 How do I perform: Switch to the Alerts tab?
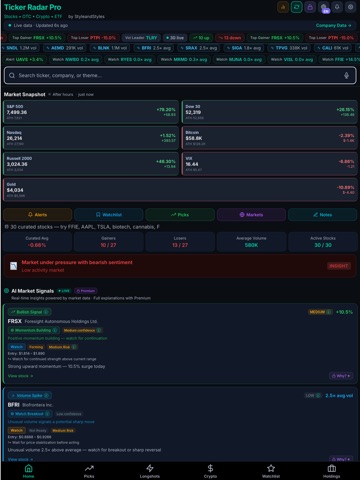pos(38,215)
